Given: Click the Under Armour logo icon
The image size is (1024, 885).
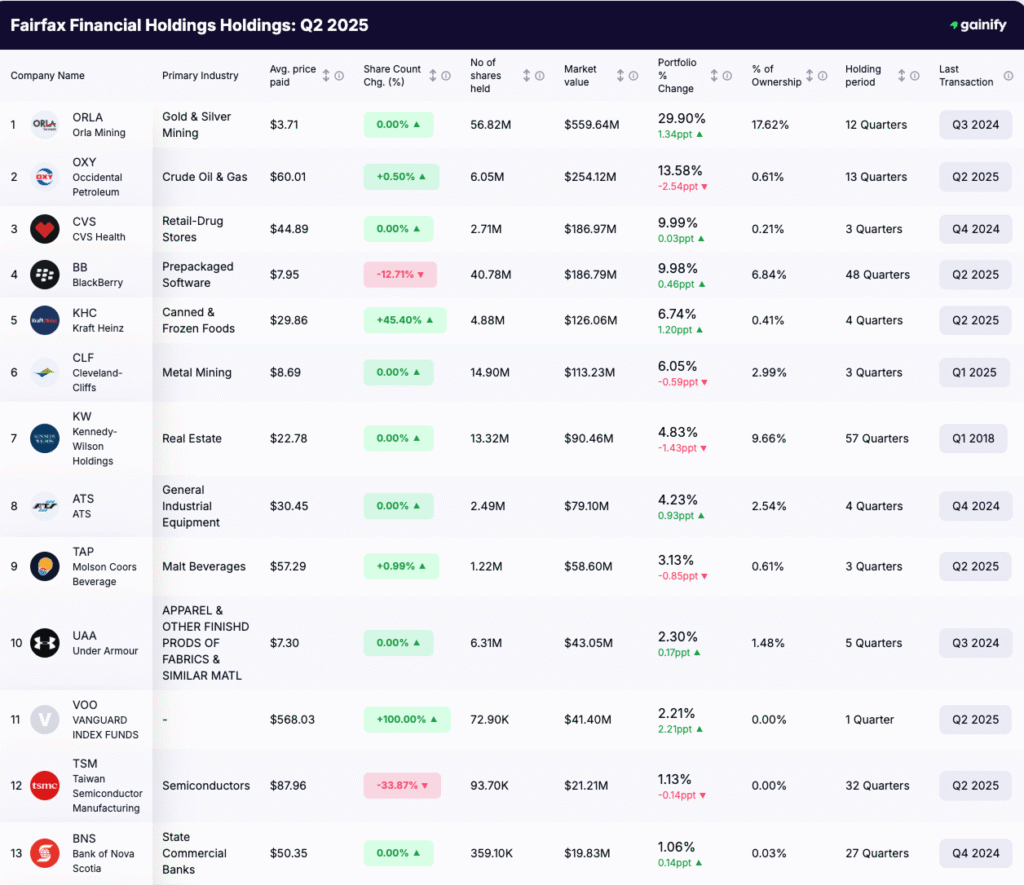Looking at the screenshot, I should coord(45,643).
